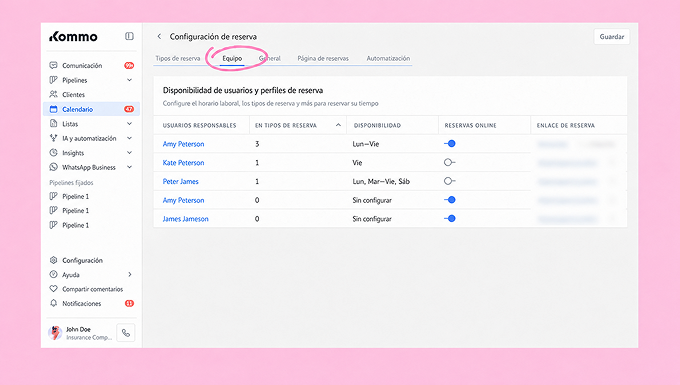The image size is (680, 385).
Task: Open the second Amy Peterson link
Action: (183, 200)
